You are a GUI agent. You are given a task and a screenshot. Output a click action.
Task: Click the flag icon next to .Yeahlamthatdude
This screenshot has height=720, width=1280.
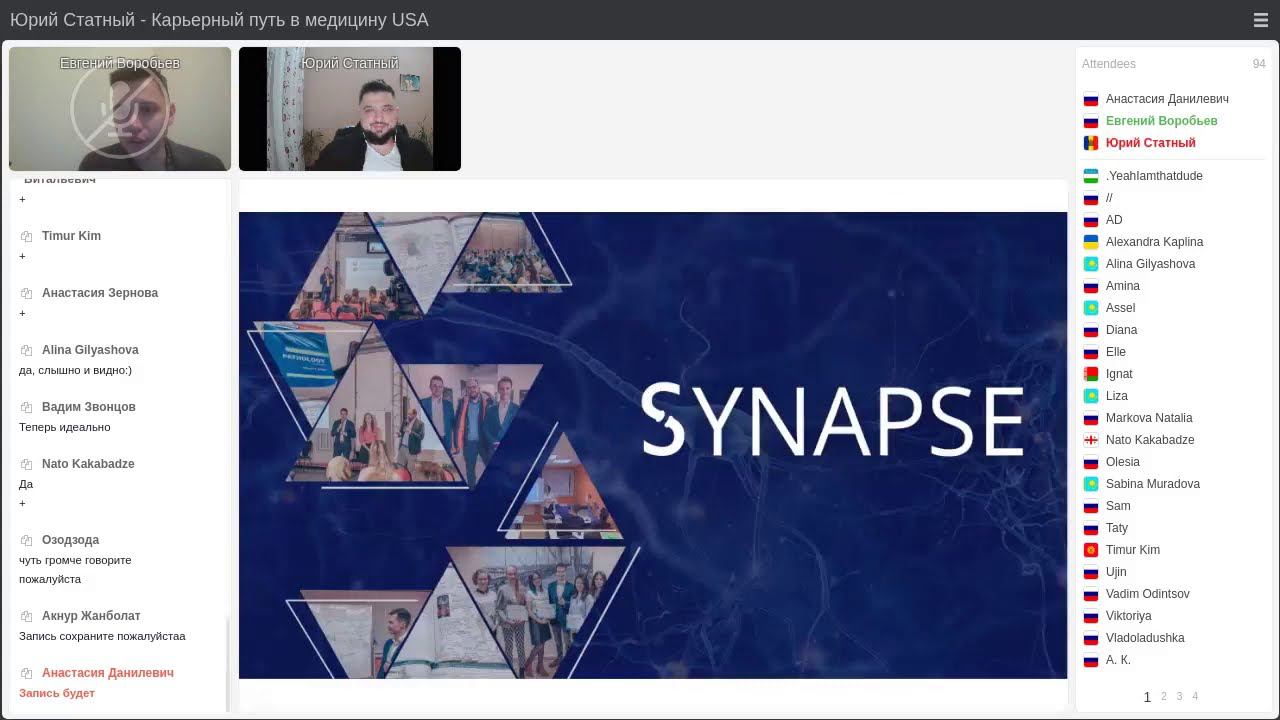pyautogui.click(x=1091, y=176)
